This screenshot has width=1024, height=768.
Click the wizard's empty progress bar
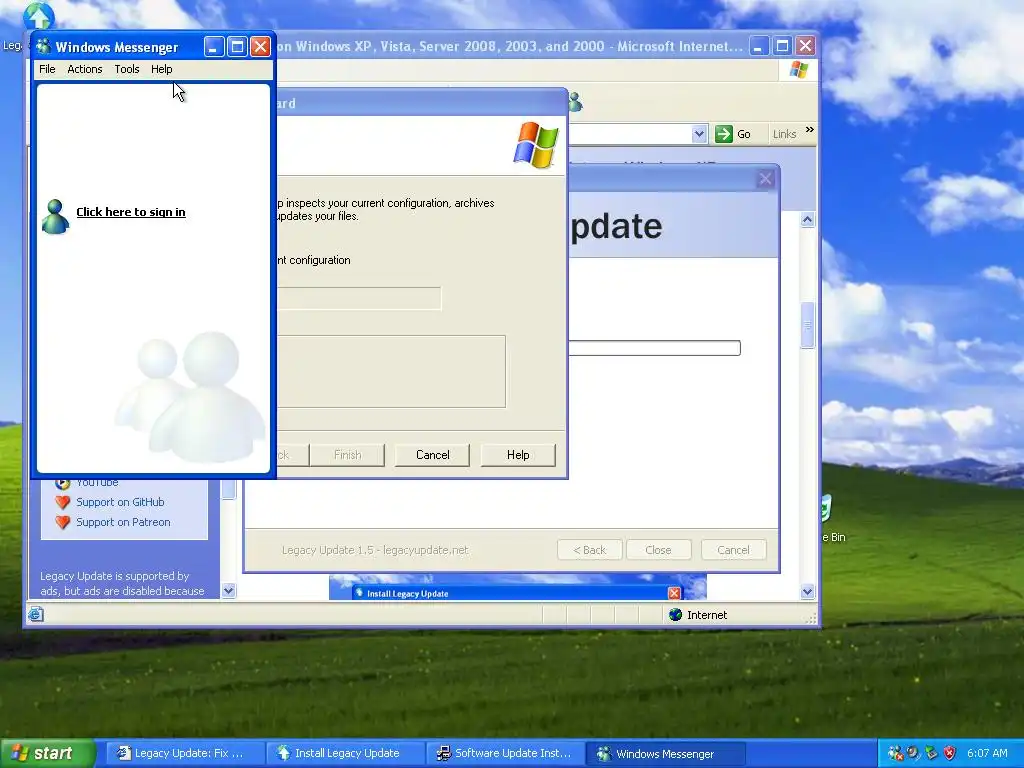click(359, 298)
